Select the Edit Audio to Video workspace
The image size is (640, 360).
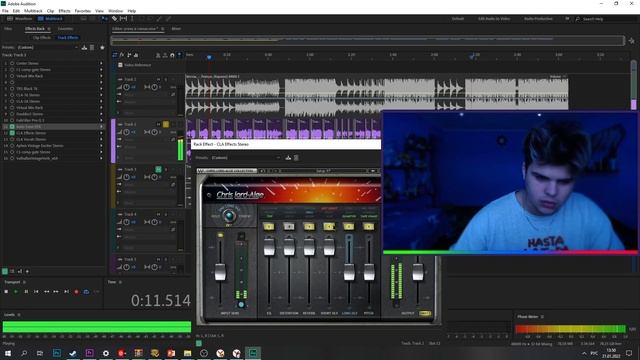coord(494,19)
